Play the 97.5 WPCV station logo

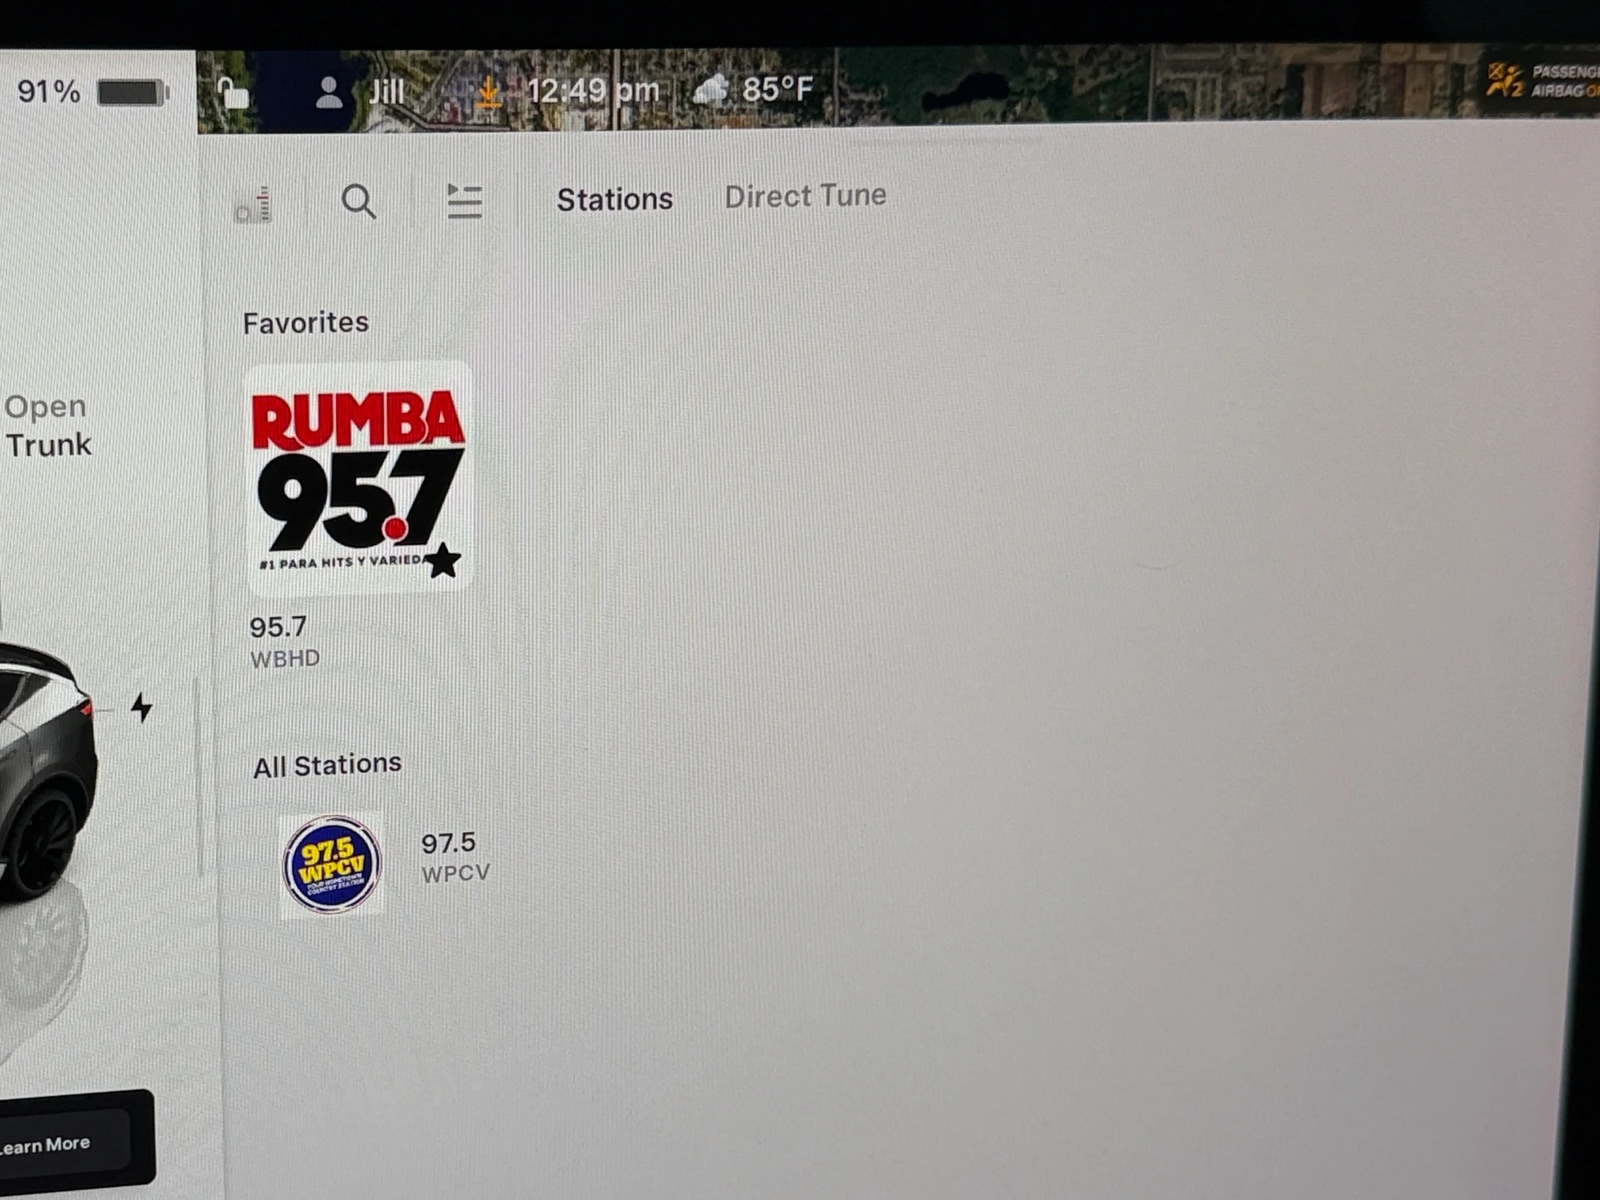[332, 864]
